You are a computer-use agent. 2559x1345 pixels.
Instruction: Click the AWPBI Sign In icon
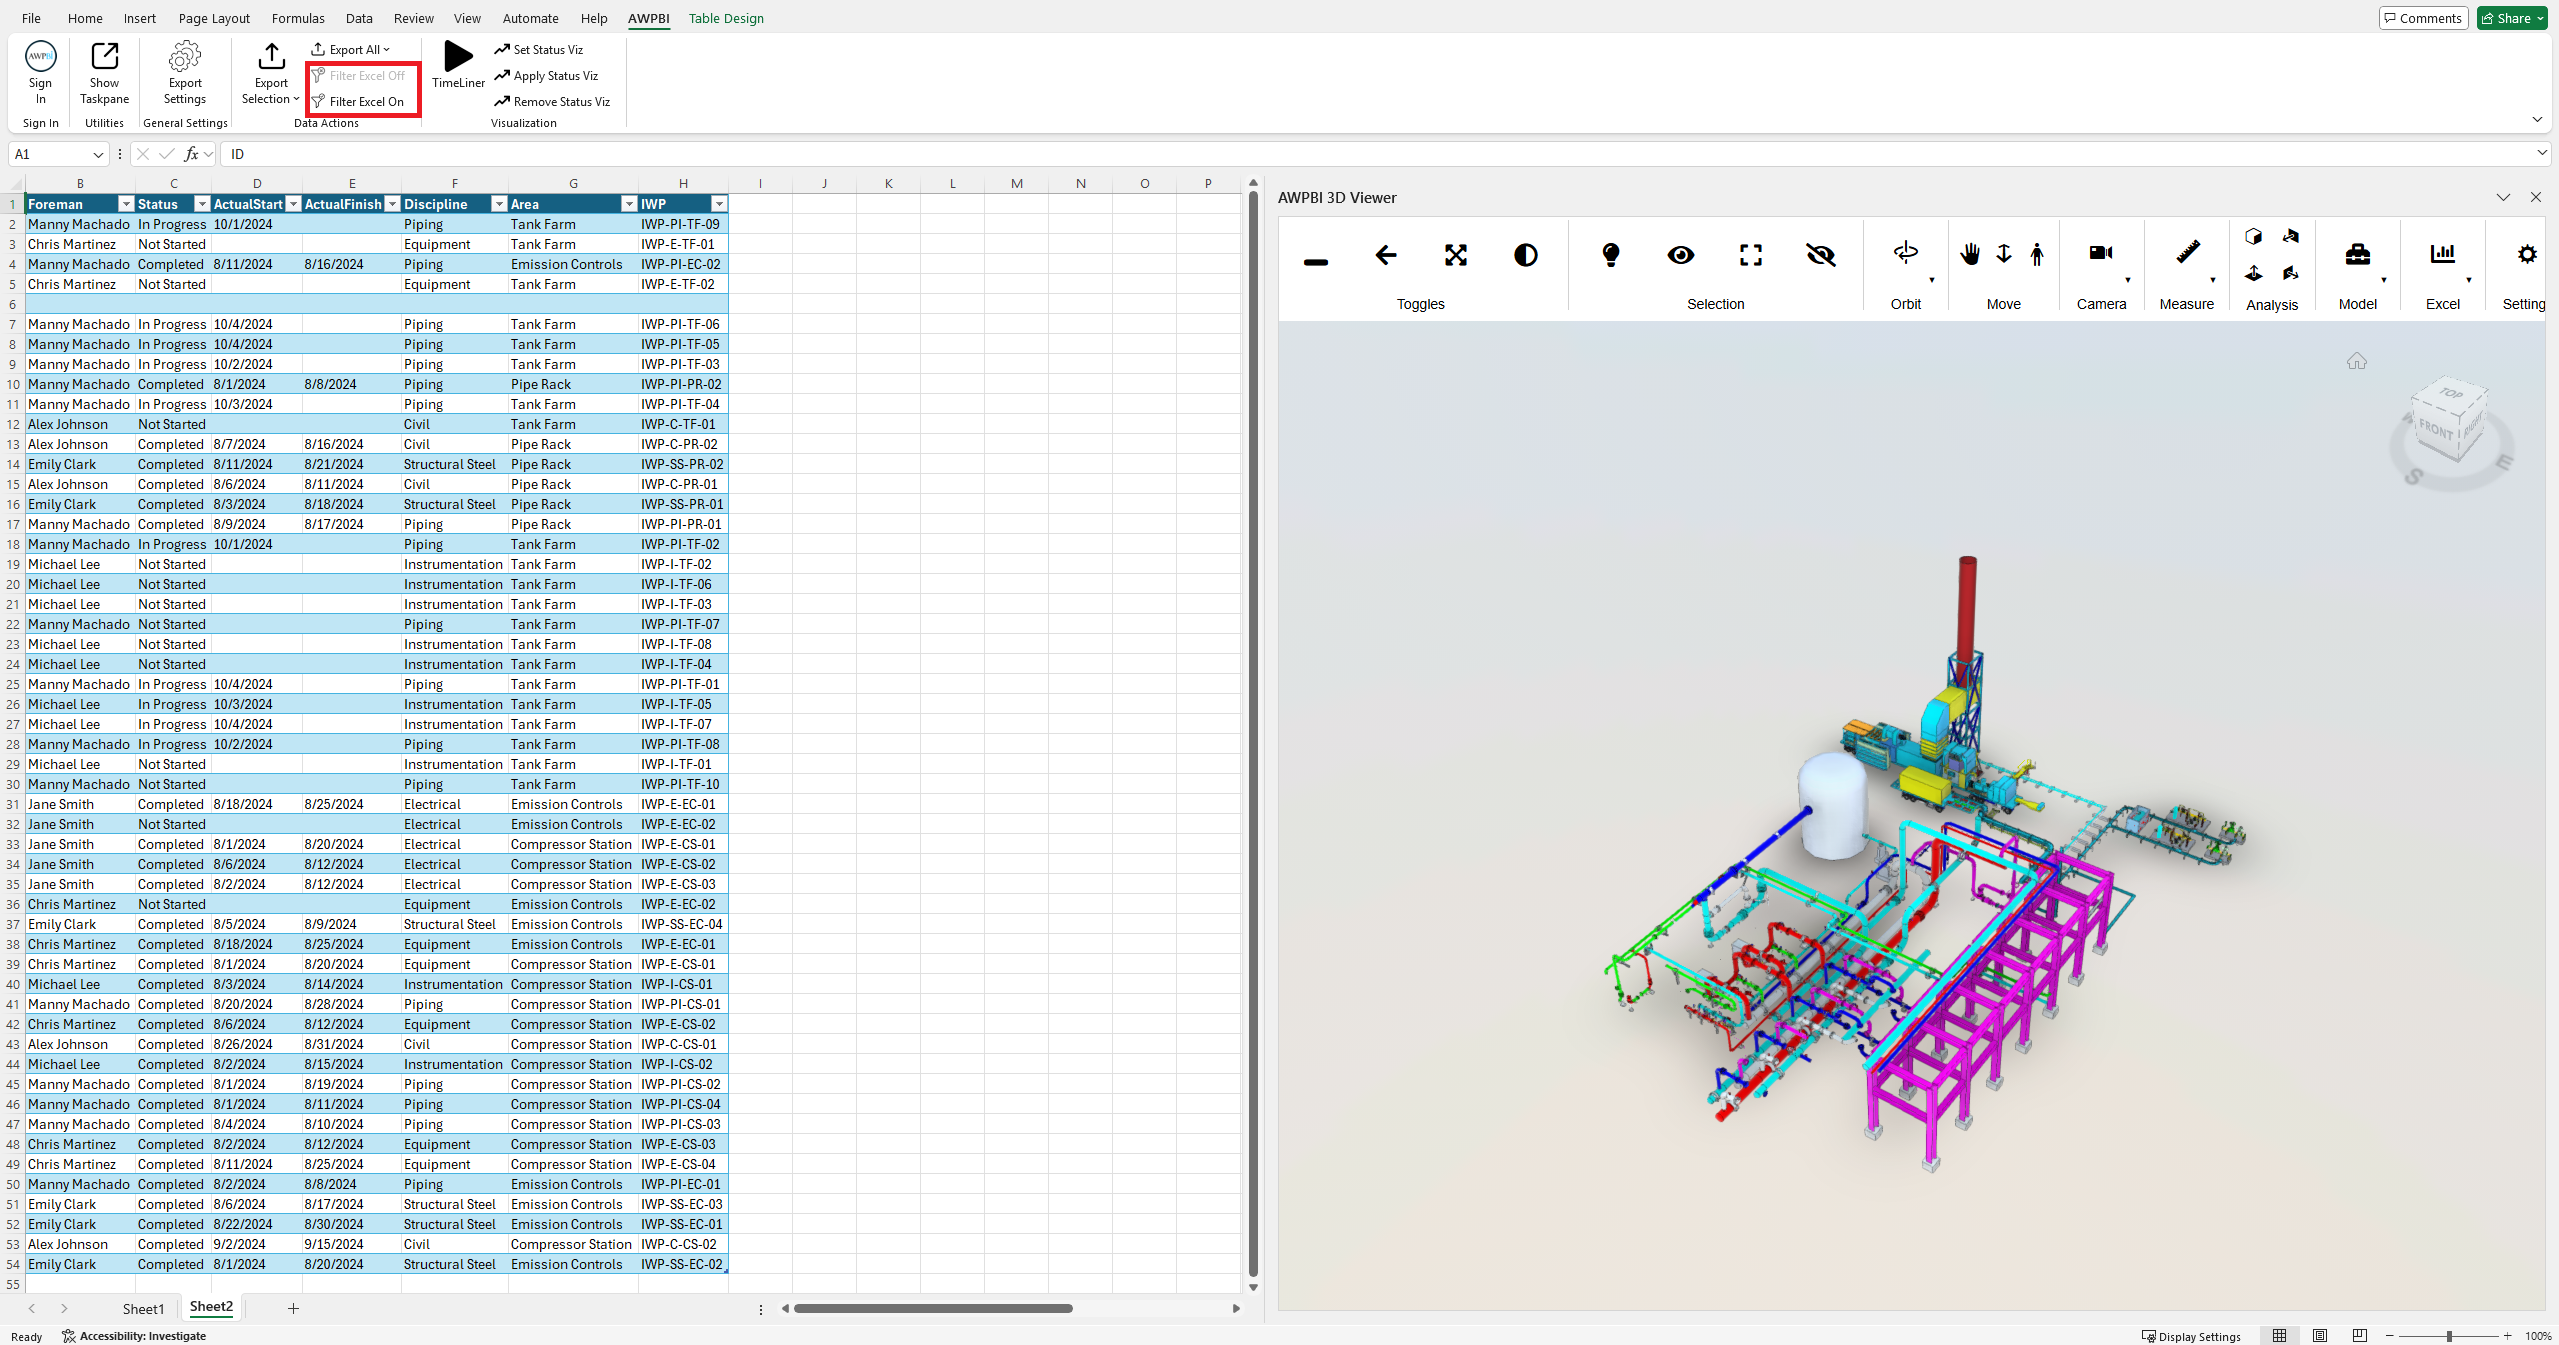coord(41,56)
